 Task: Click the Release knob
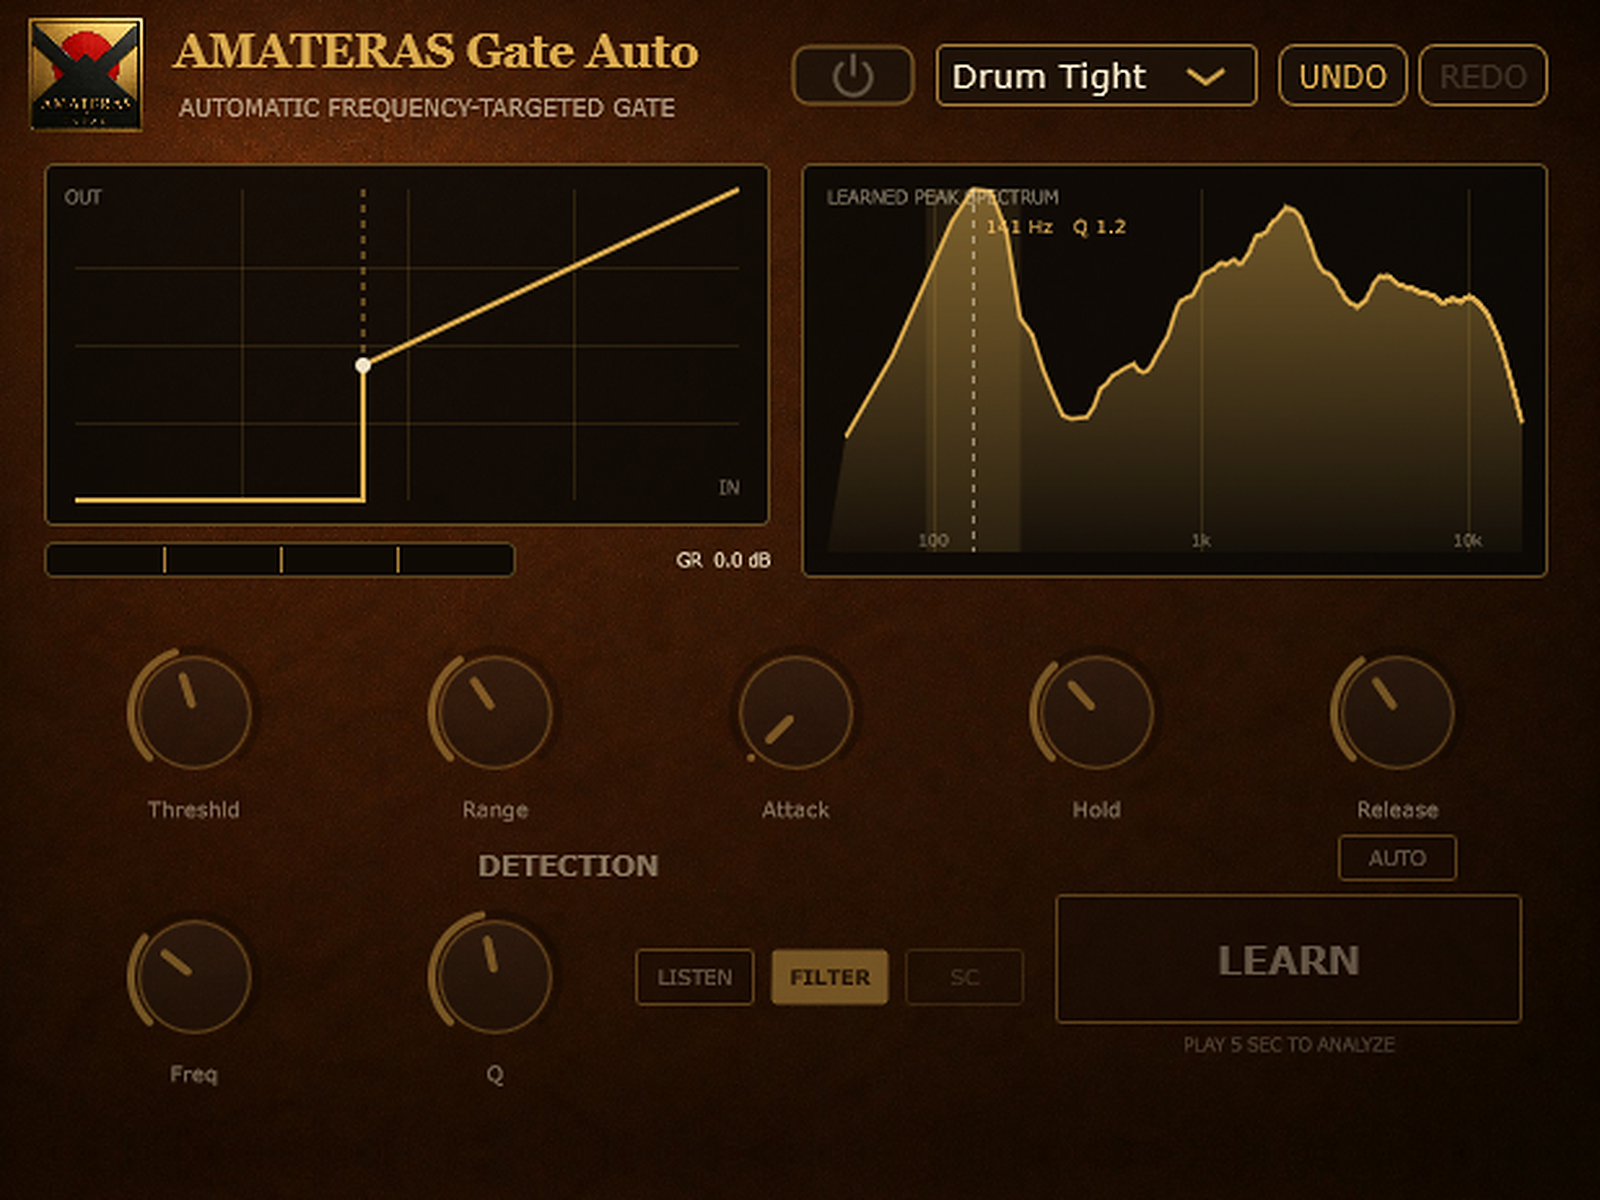pyautogui.click(x=1397, y=711)
